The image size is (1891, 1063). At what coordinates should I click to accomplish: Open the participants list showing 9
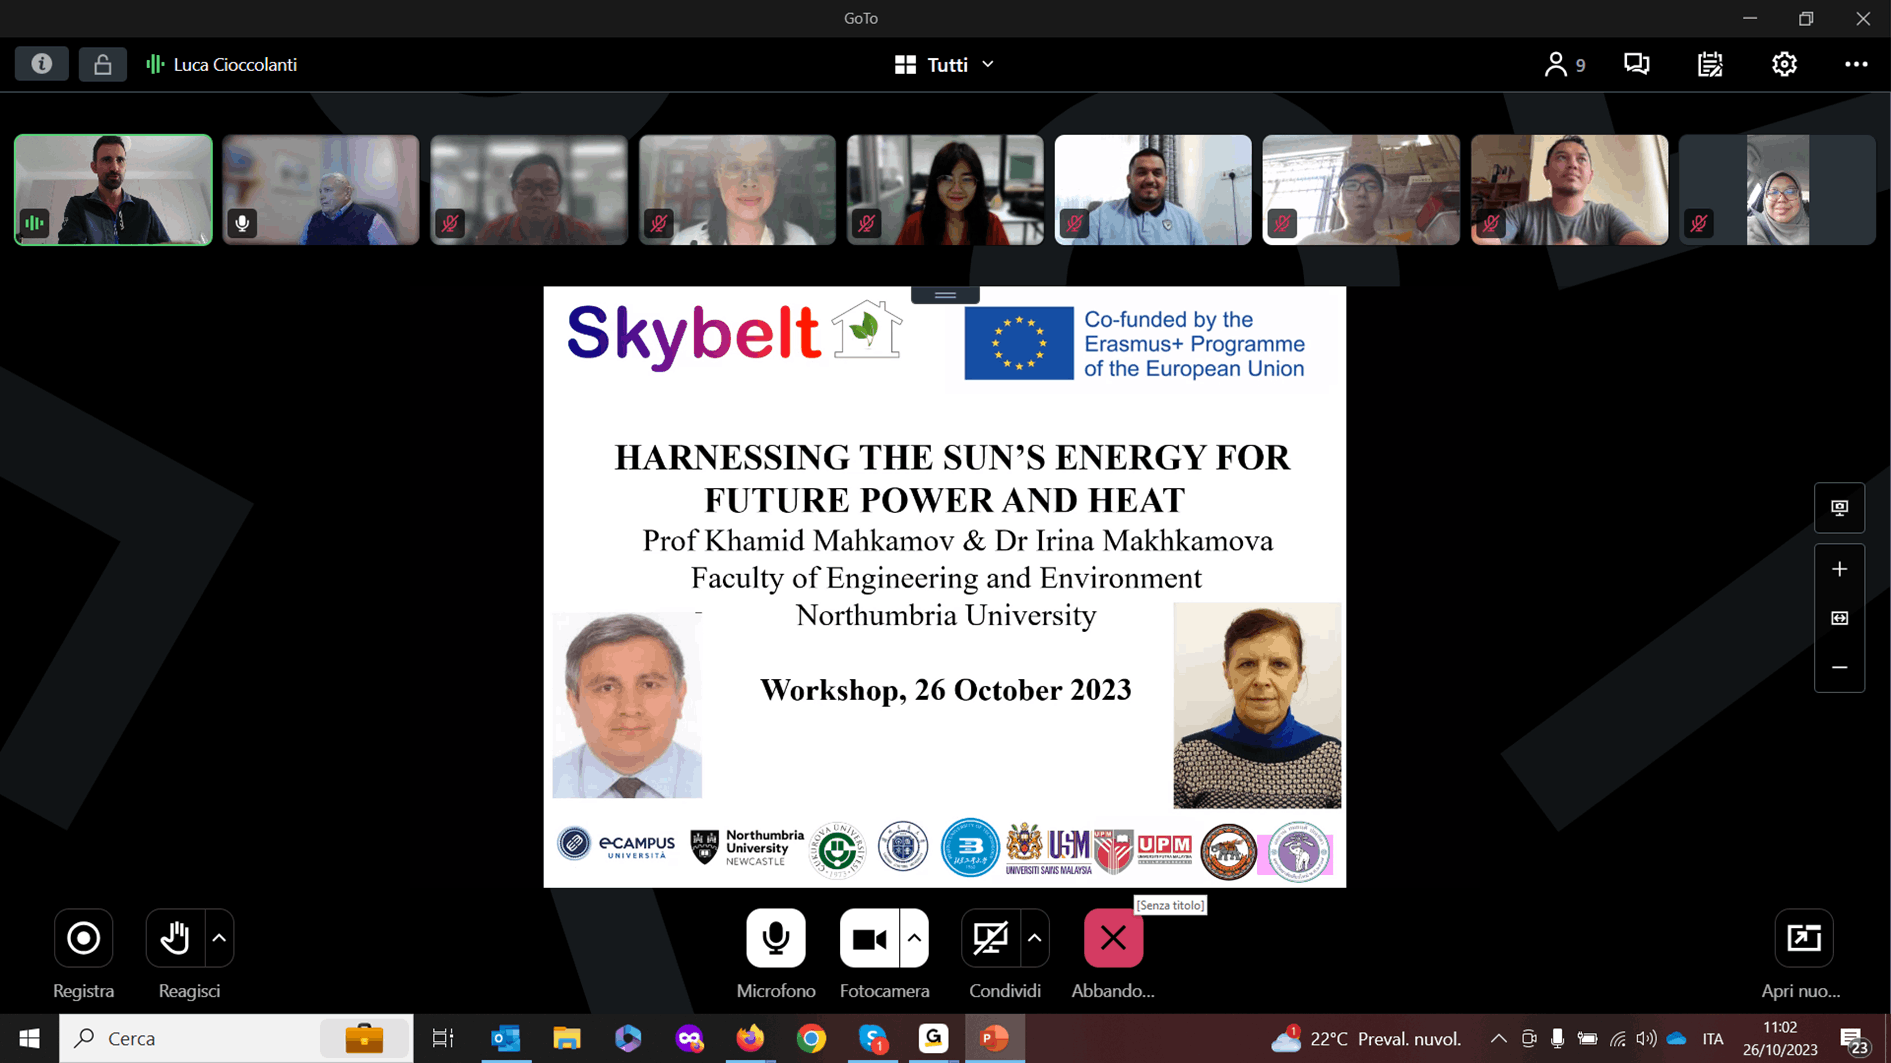(x=1564, y=64)
